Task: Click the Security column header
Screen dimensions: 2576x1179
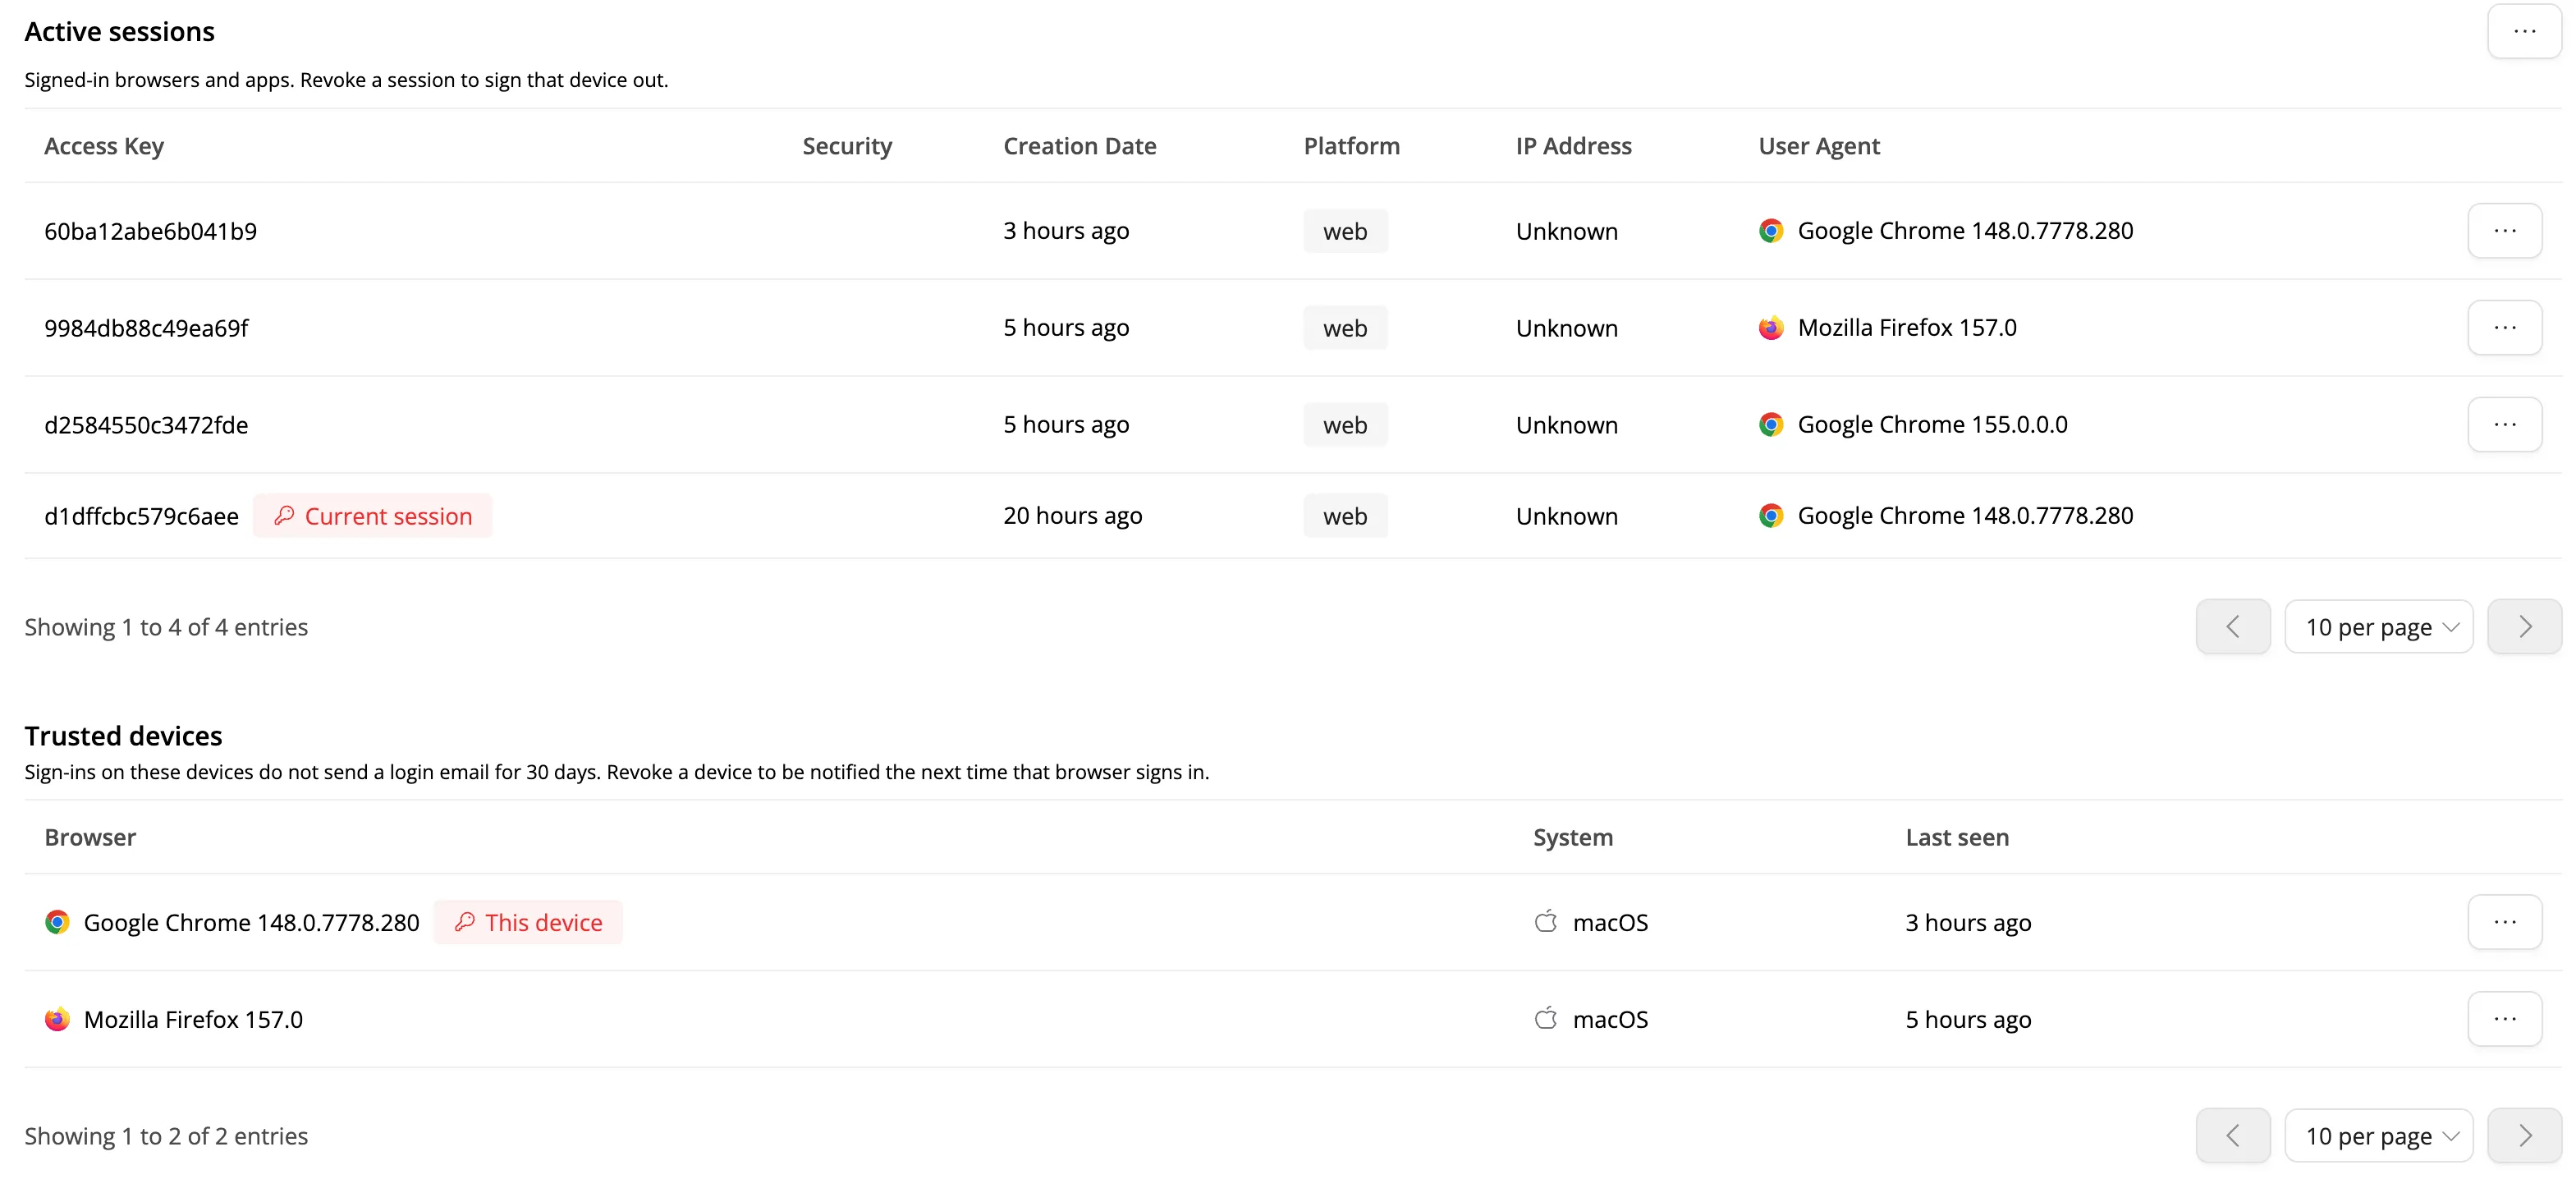Action: [x=847, y=146]
